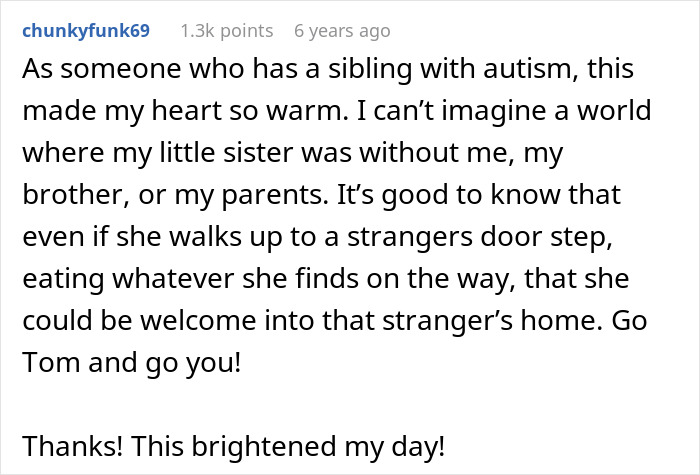The height and width of the screenshot is (475, 700).
Task: Click 'Thanks! This brightened my day!' line
Action: [231, 443]
